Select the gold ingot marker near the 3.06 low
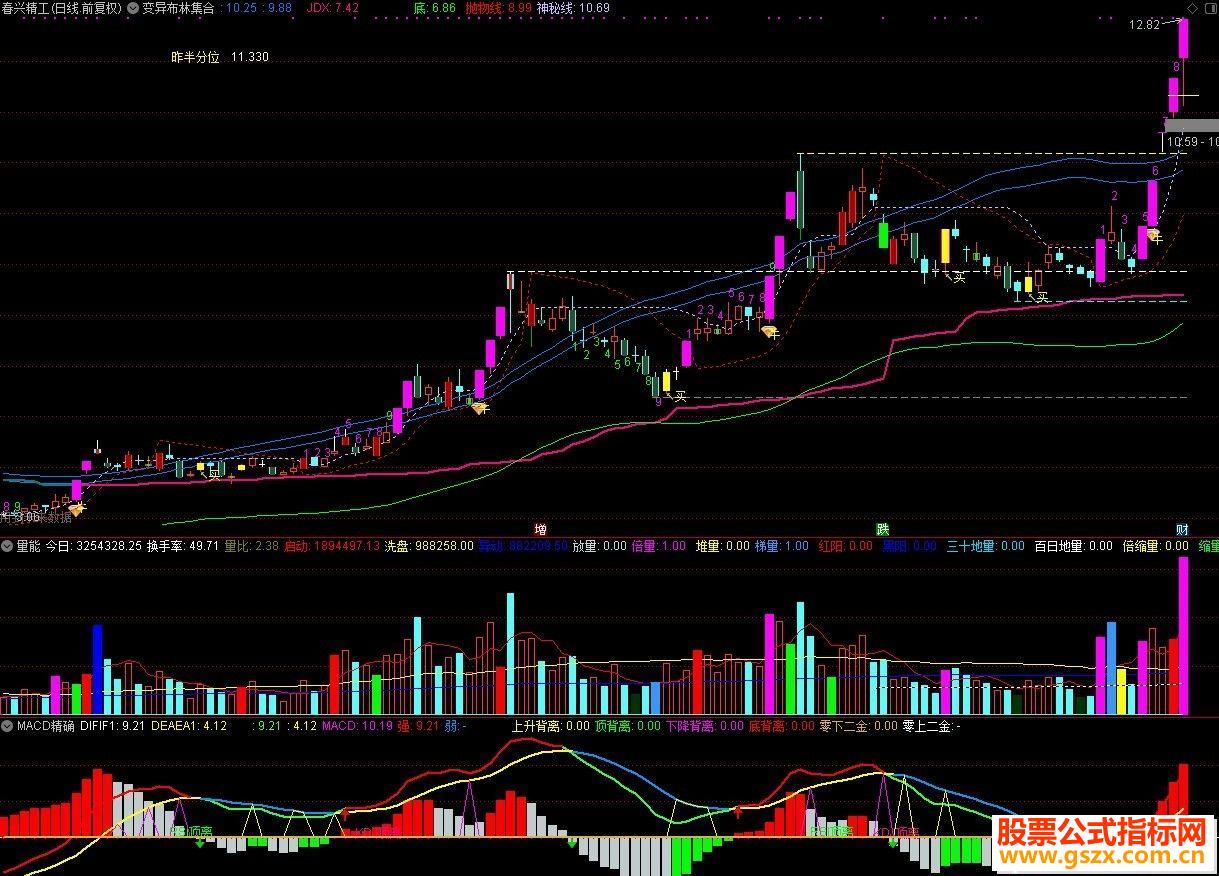1219x876 pixels. tap(76, 510)
